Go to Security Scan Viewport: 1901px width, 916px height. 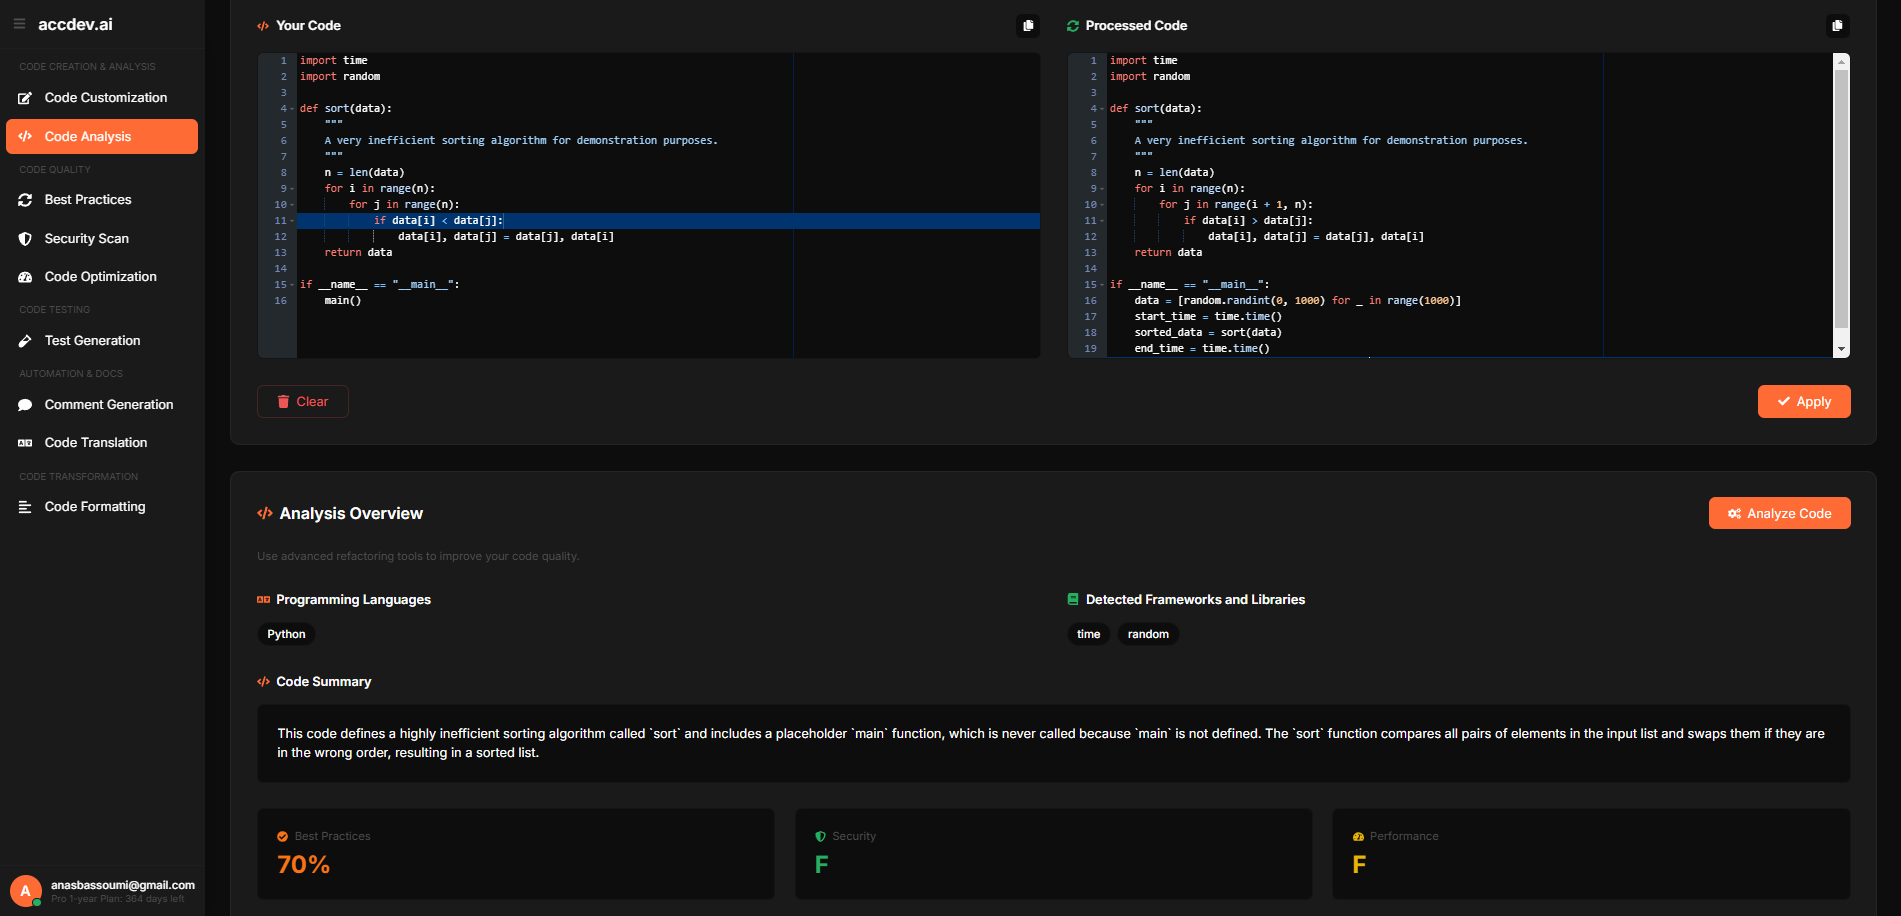(x=102, y=239)
